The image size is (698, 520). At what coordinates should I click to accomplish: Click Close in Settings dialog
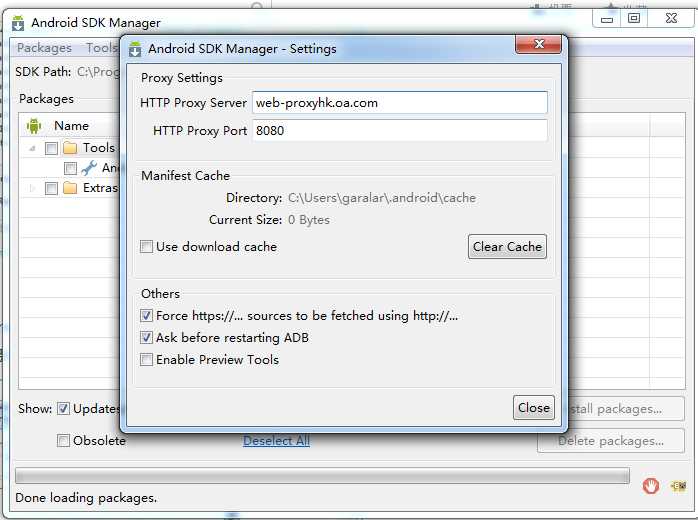(534, 408)
